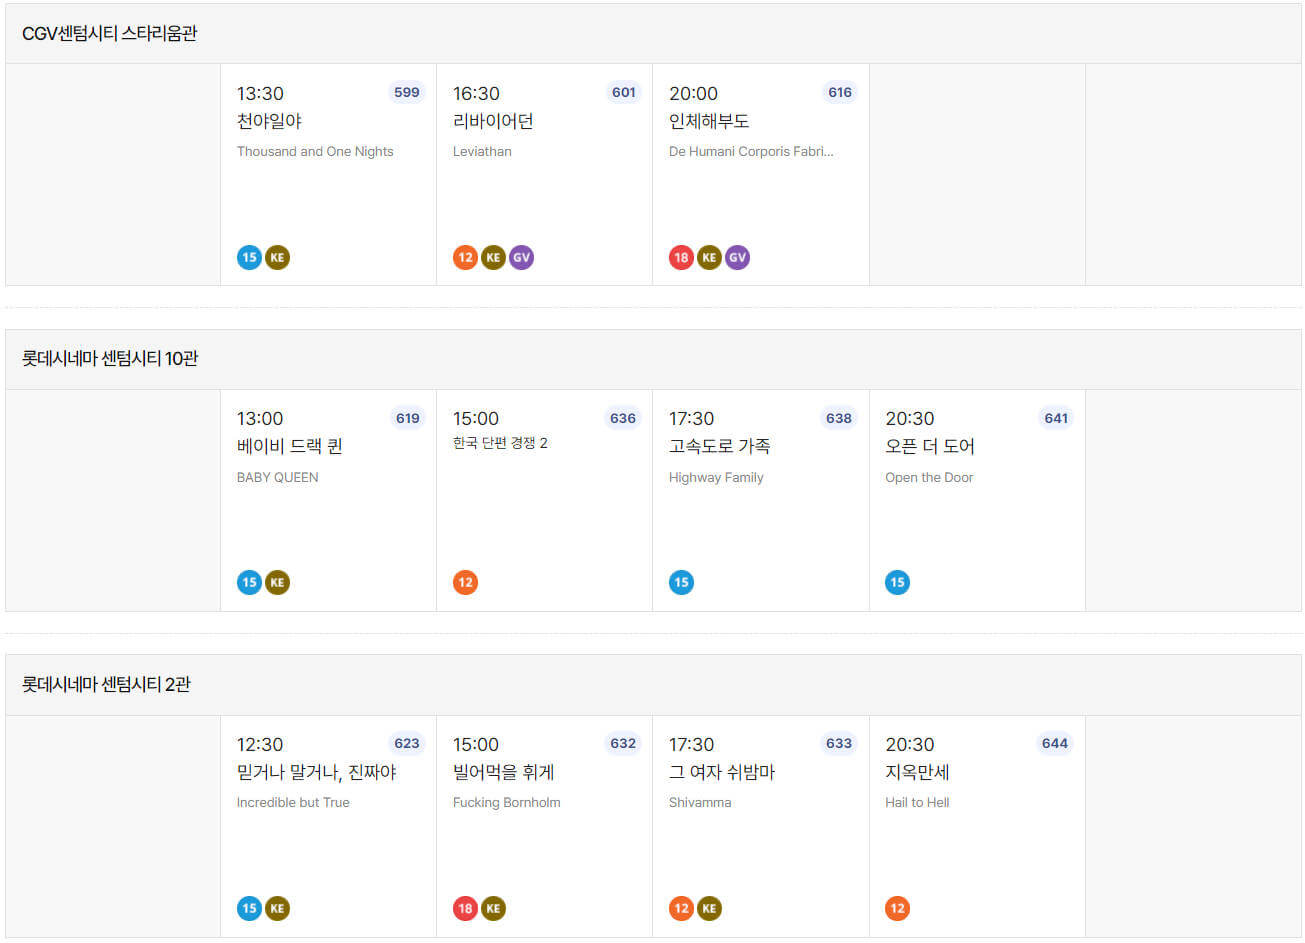
Task: Click screening code 601 badge
Action: [x=624, y=92]
